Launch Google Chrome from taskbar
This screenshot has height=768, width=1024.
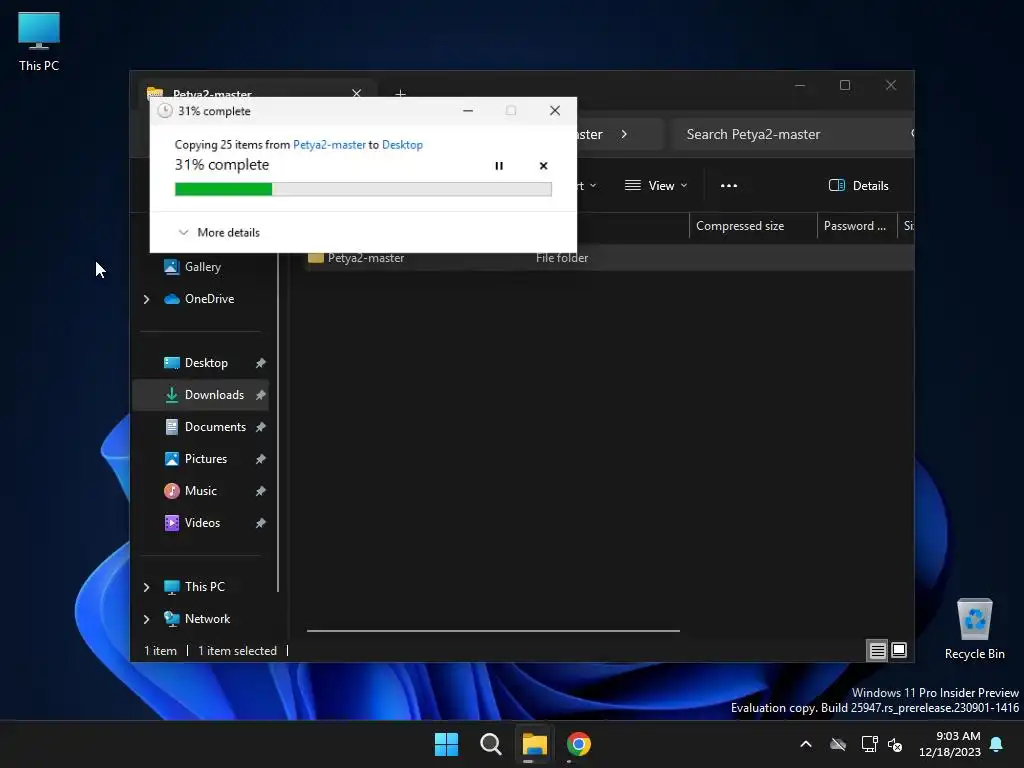click(579, 744)
